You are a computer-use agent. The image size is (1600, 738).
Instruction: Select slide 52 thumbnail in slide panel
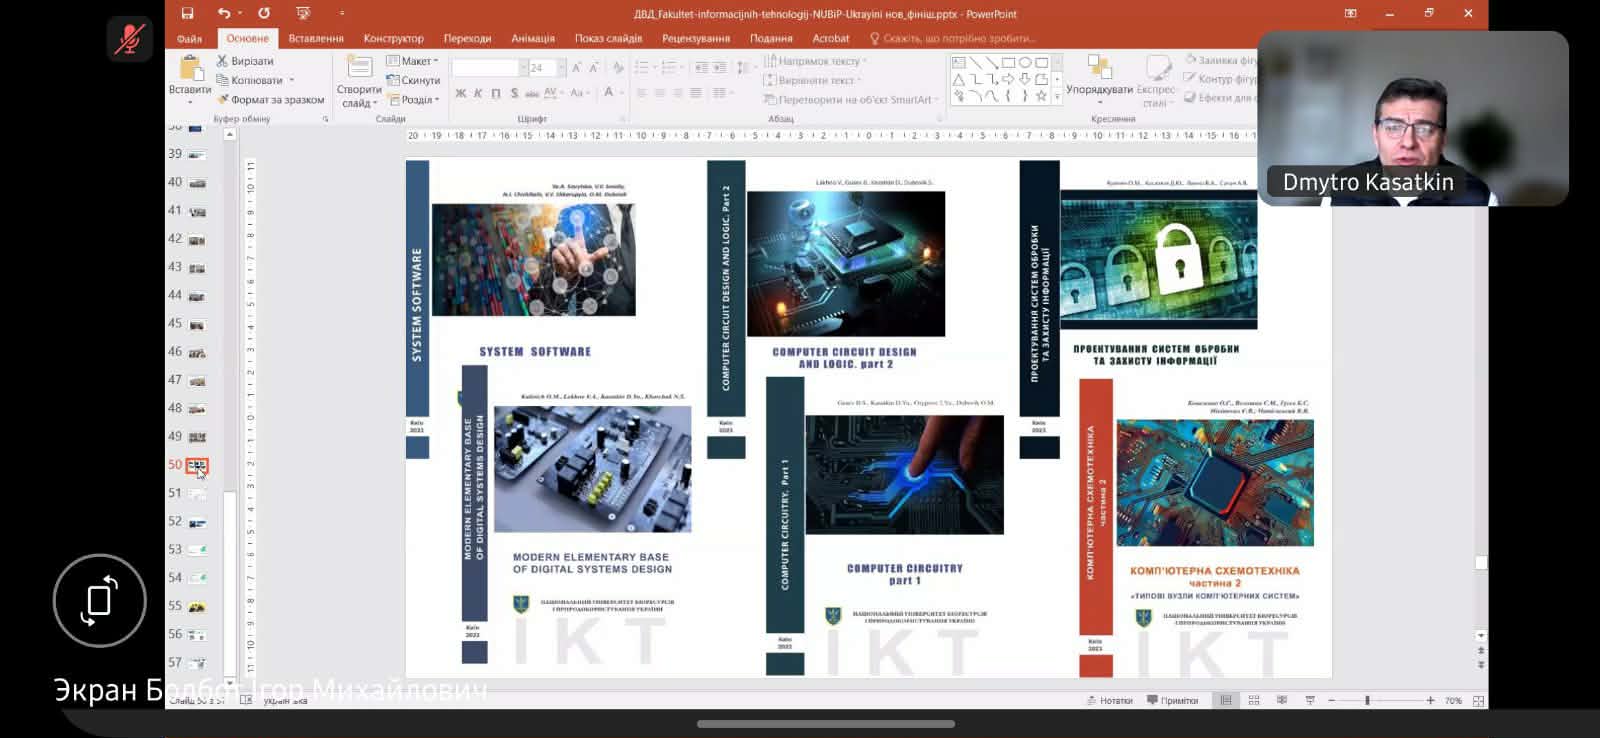point(197,522)
